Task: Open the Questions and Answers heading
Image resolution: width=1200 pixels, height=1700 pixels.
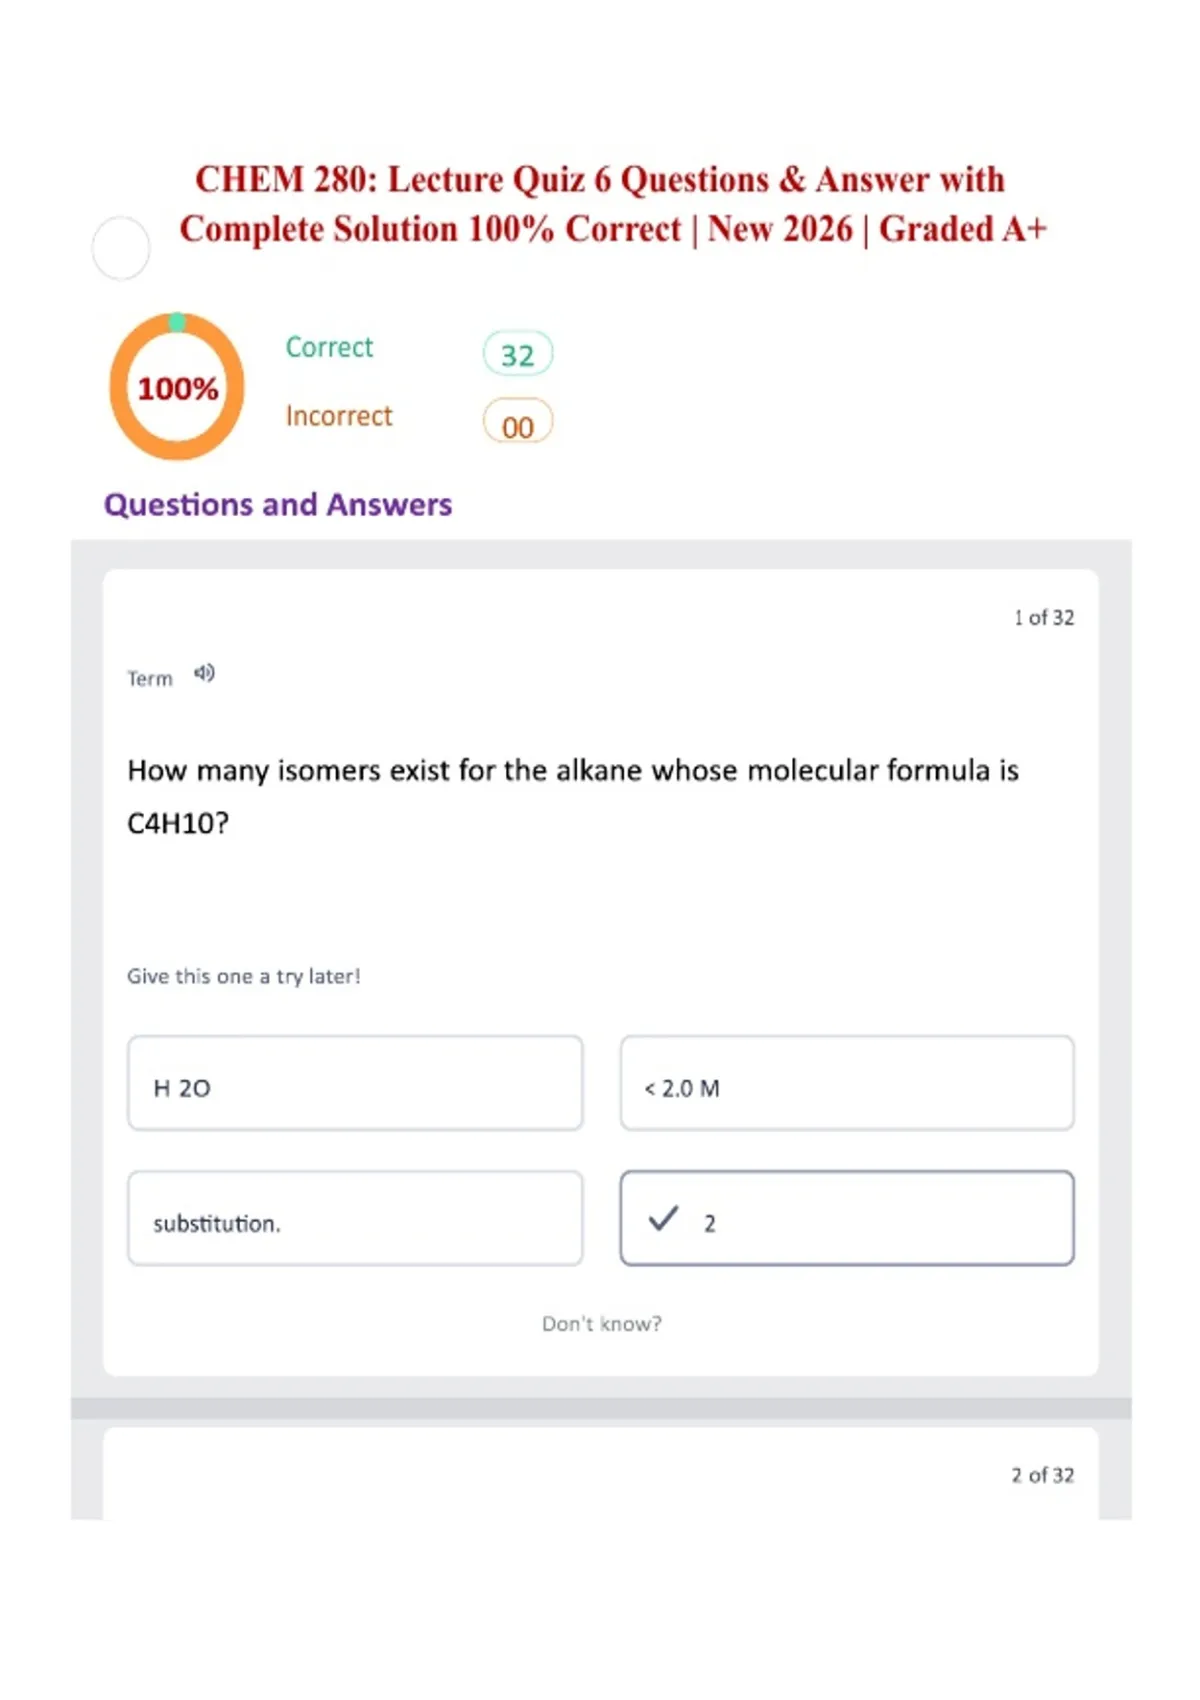Action: [278, 504]
